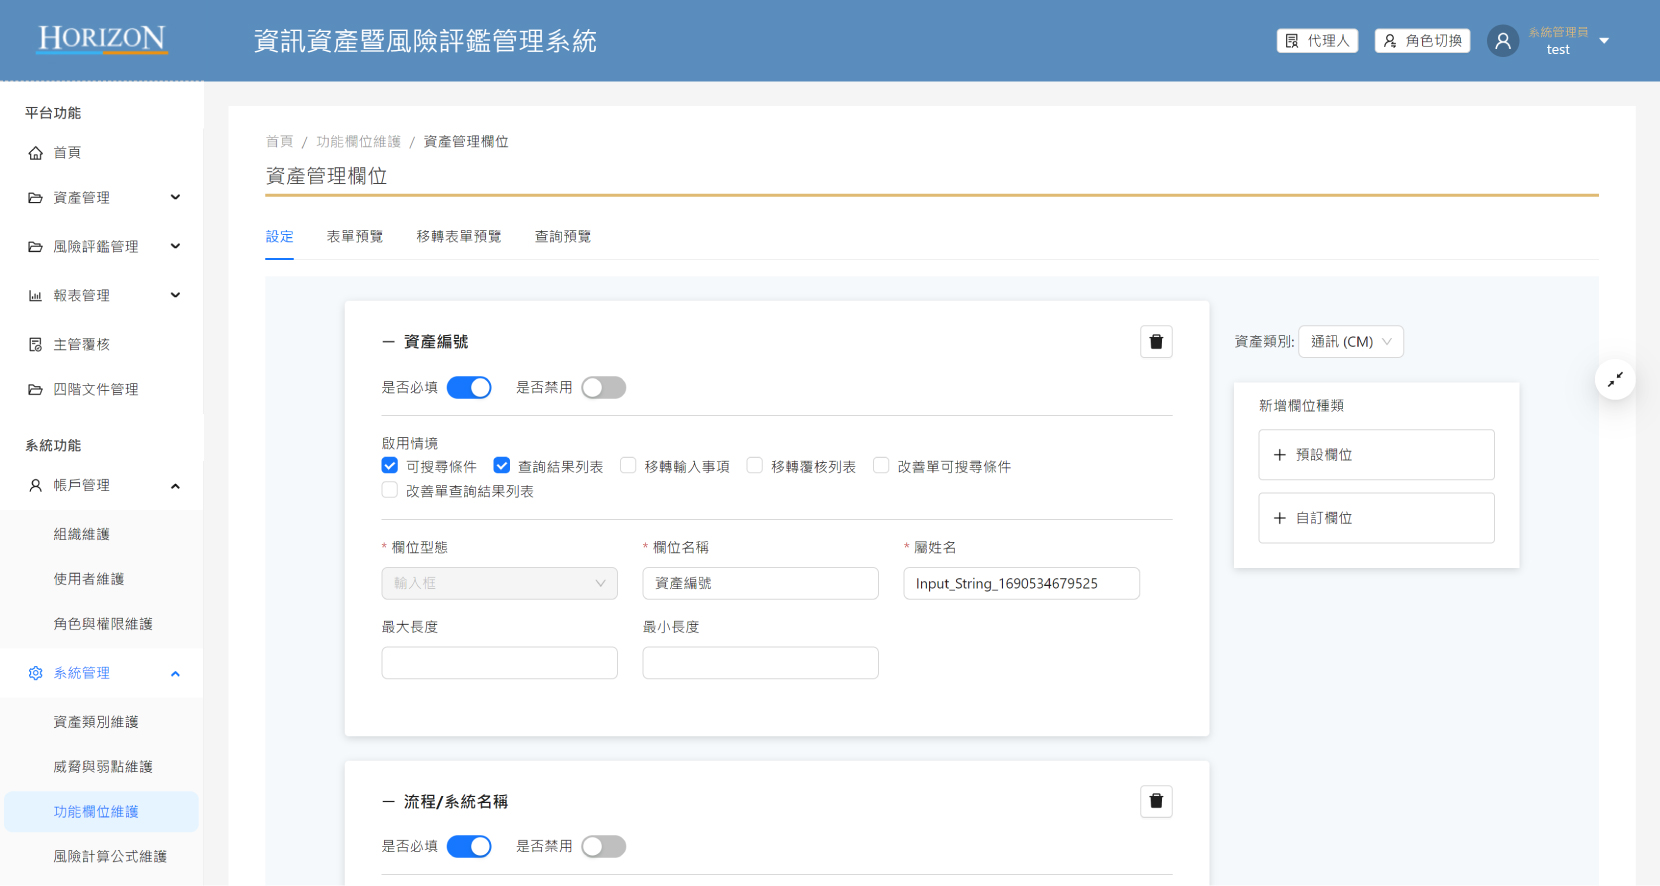Uncheck the 可搜尋條件 checkbox

tap(390, 466)
